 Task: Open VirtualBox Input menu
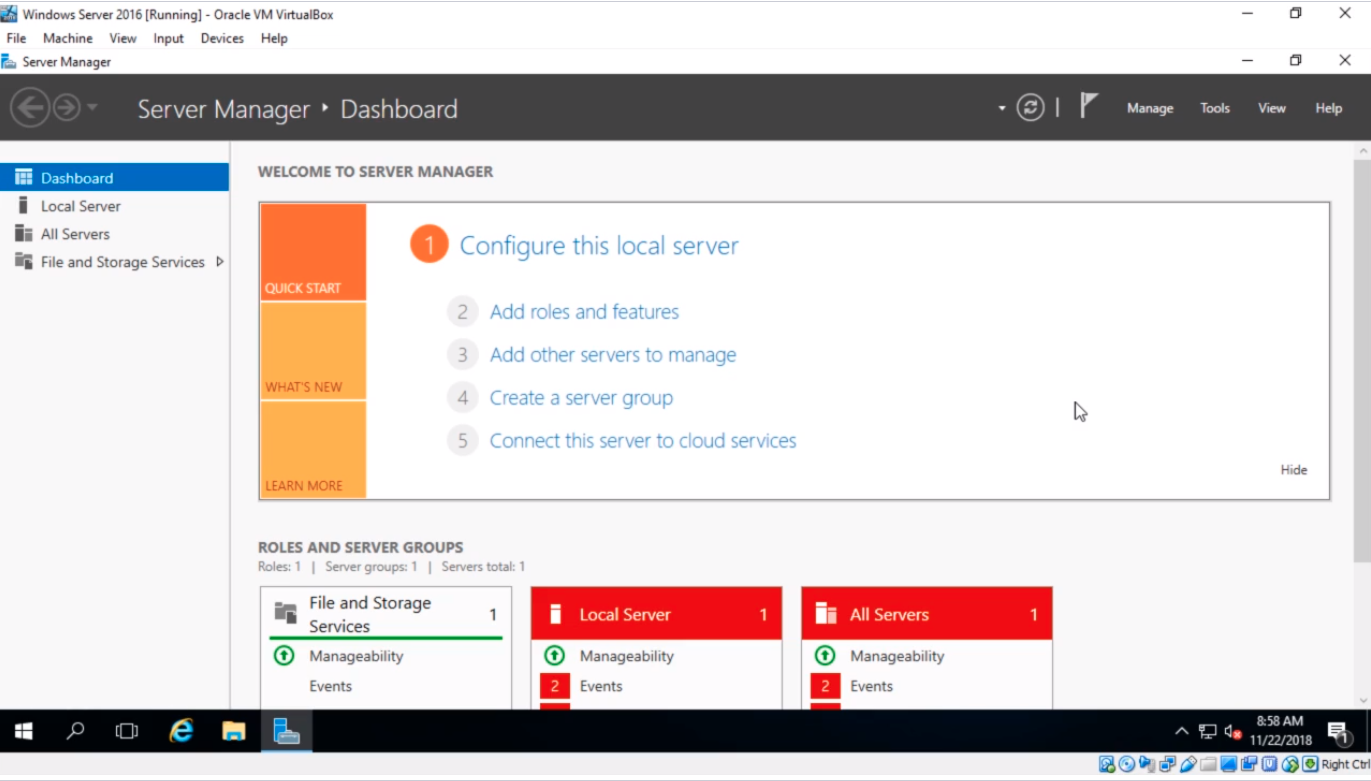pos(168,38)
